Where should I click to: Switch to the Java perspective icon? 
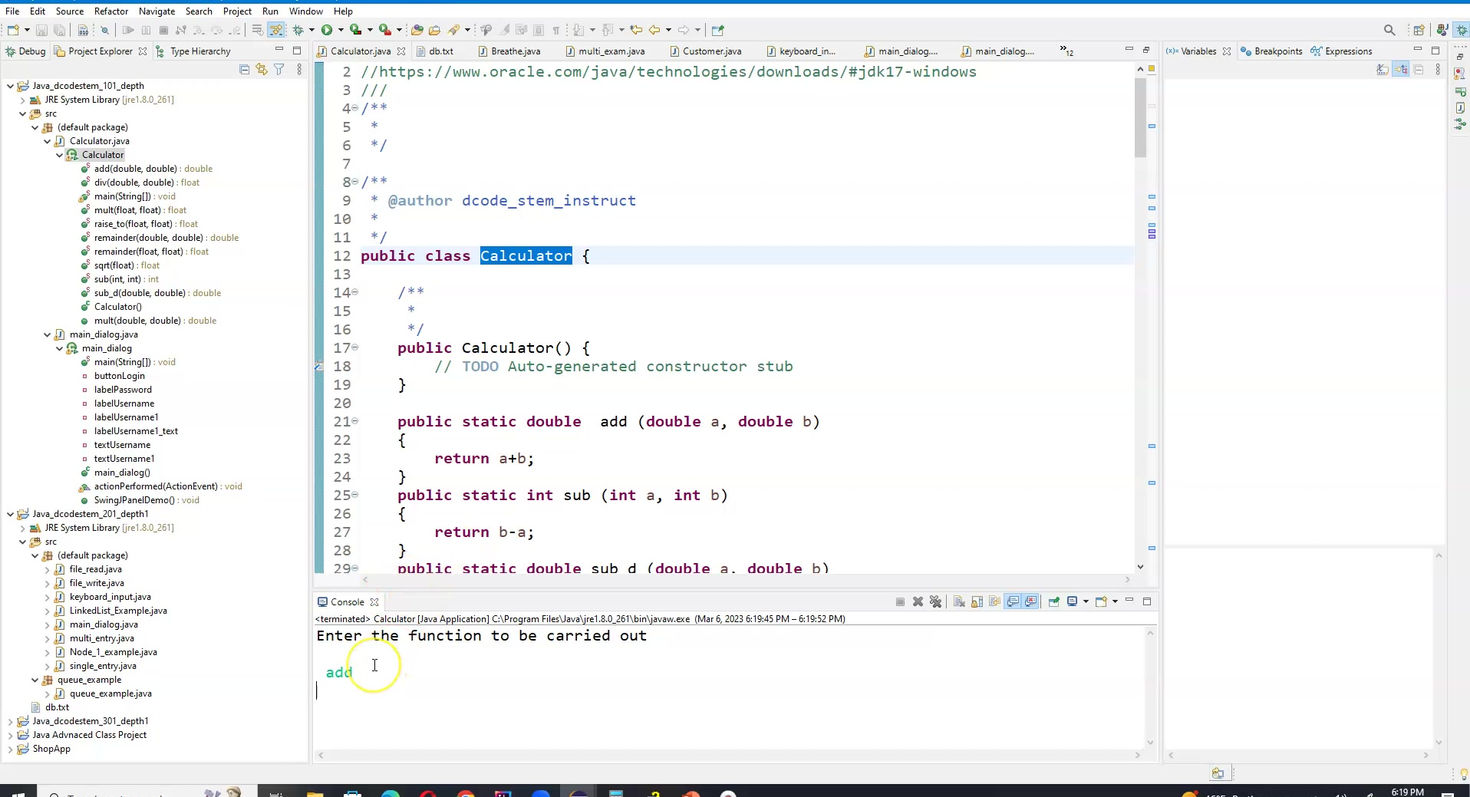point(1442,30)
